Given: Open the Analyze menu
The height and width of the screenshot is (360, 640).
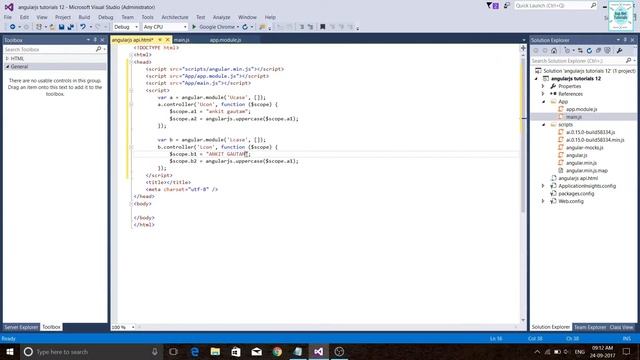Looking at the screenshot, I should pyautogui.click(x=222, y=17).
